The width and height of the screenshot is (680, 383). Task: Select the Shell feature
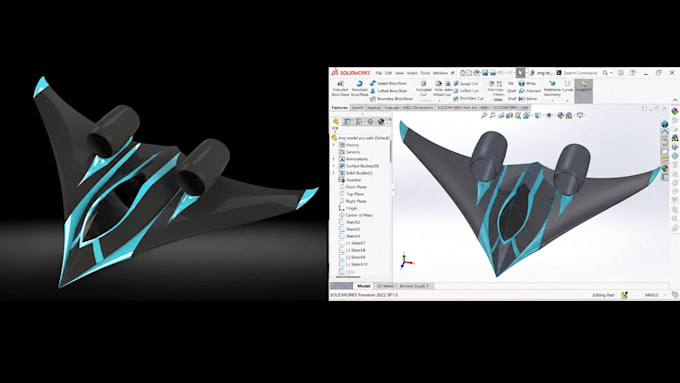tap(512, 98)
